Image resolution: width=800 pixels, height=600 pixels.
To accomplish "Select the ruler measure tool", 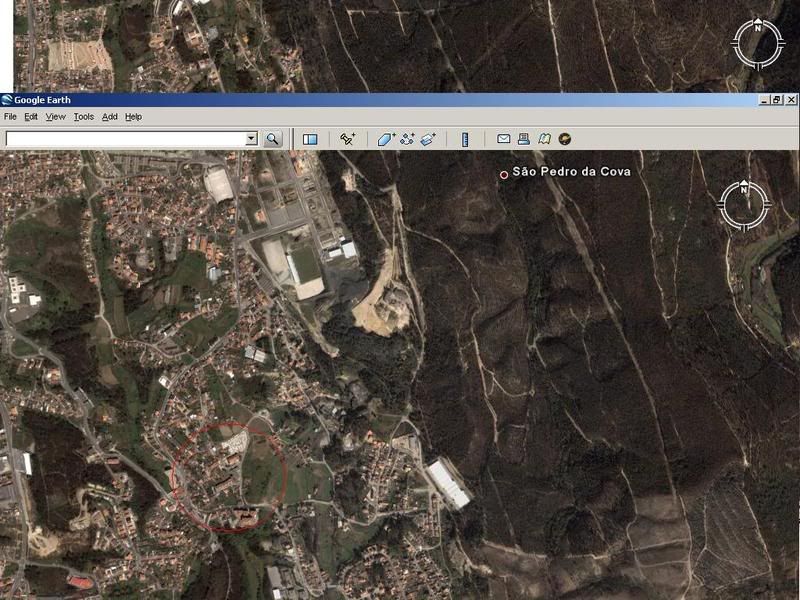I will point(465,139).
